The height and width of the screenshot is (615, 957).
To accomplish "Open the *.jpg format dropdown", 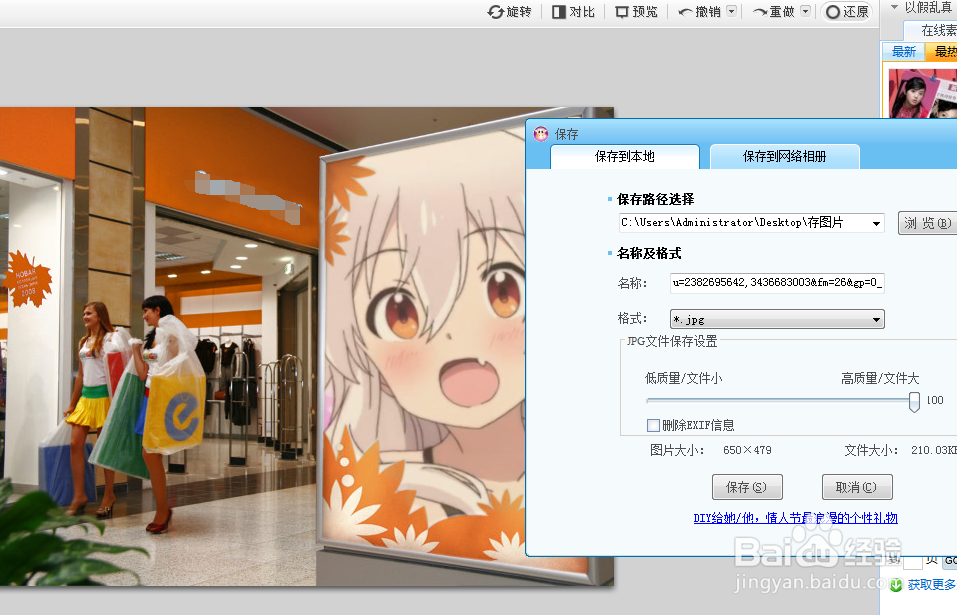I will (x=777, y=319).
